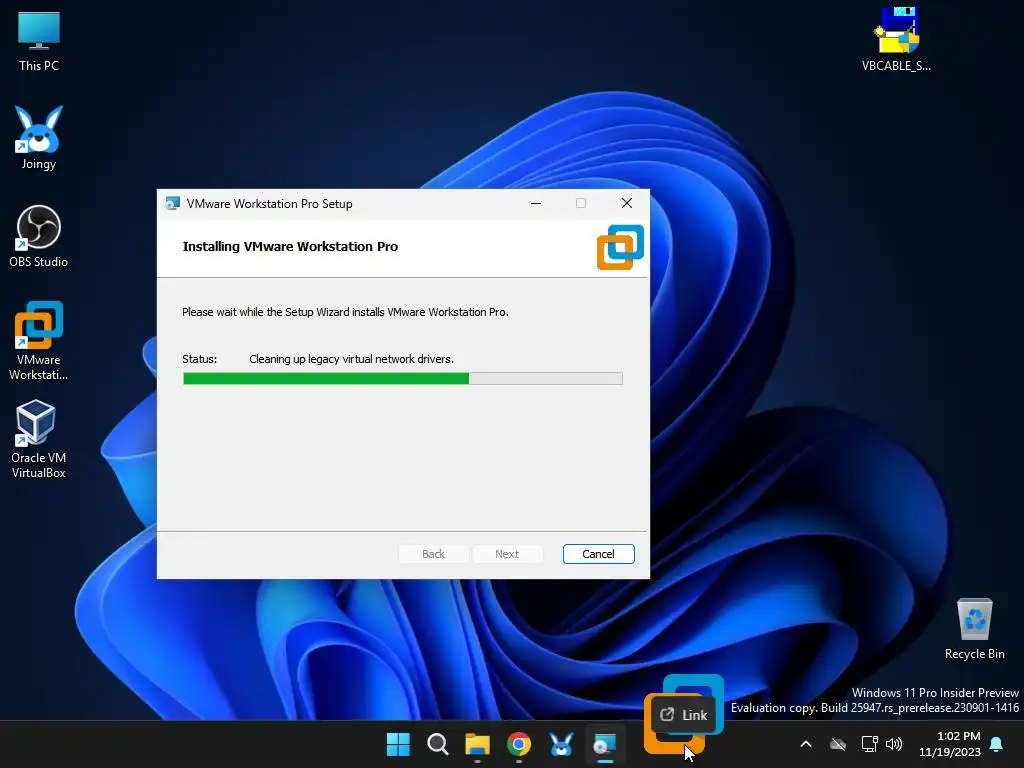The width and height of the screenshot is (1024, 768).
Task: Open the Windows Start menu
Action: pyautogui.click(x=398, y=744)
